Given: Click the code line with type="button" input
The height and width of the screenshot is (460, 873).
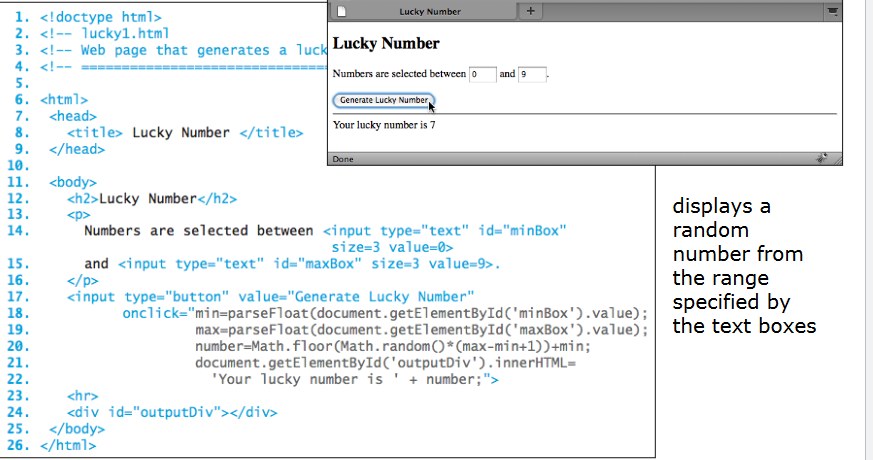Looking at the screenshot, I should coord(271,297).
